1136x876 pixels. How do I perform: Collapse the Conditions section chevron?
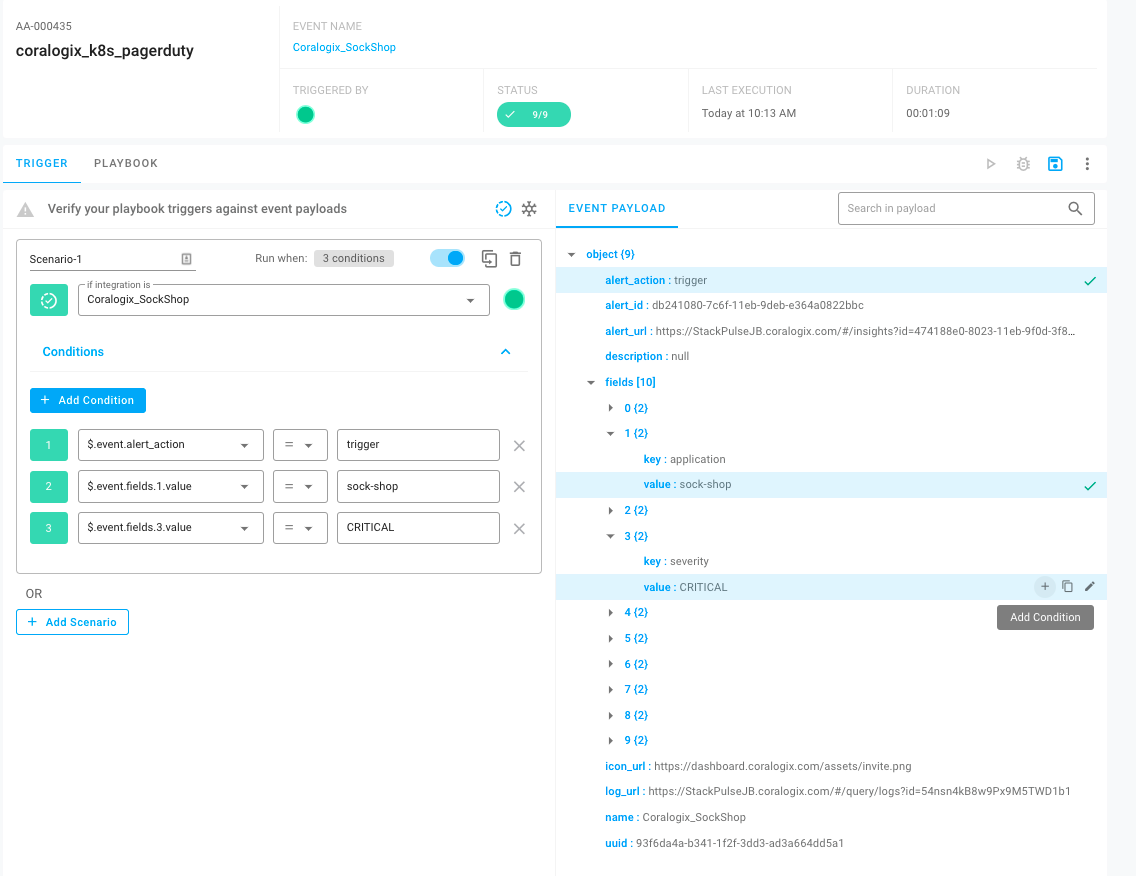(x=506, y=351)
